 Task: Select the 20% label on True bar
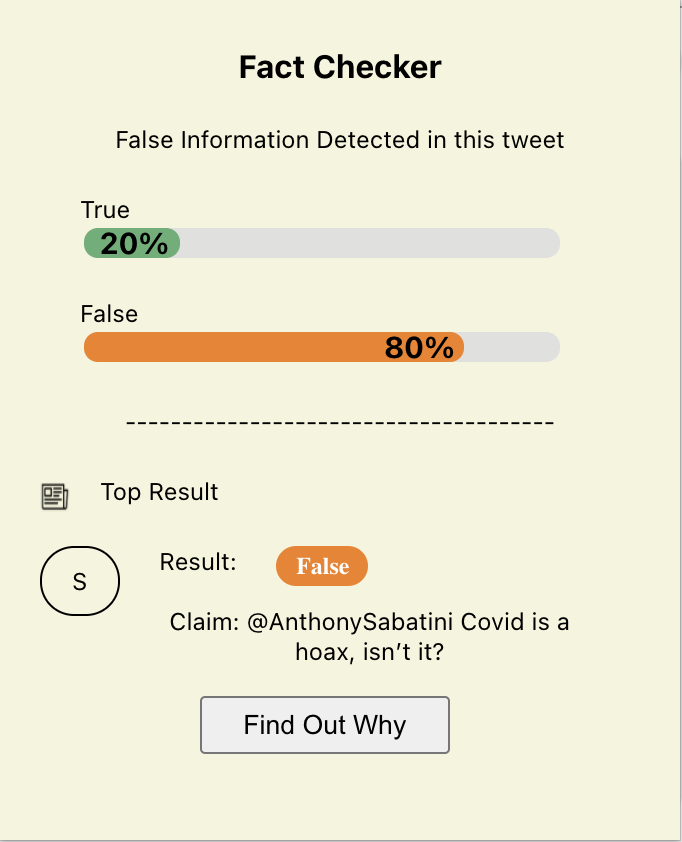(131, 241)
